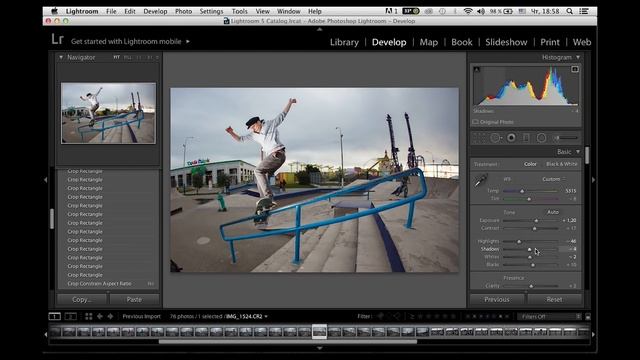Open the Apple menu
The image size is (640, 360).
(54, 11)
